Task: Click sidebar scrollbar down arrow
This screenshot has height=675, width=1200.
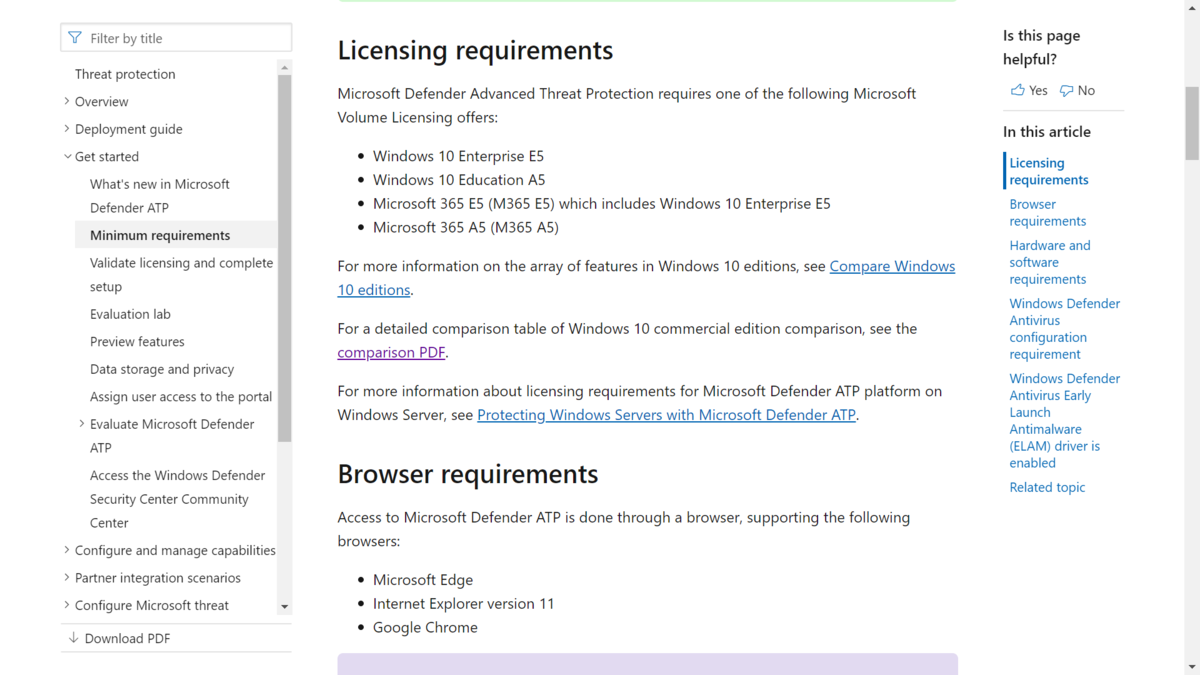Action: click(x=285, y=606)
